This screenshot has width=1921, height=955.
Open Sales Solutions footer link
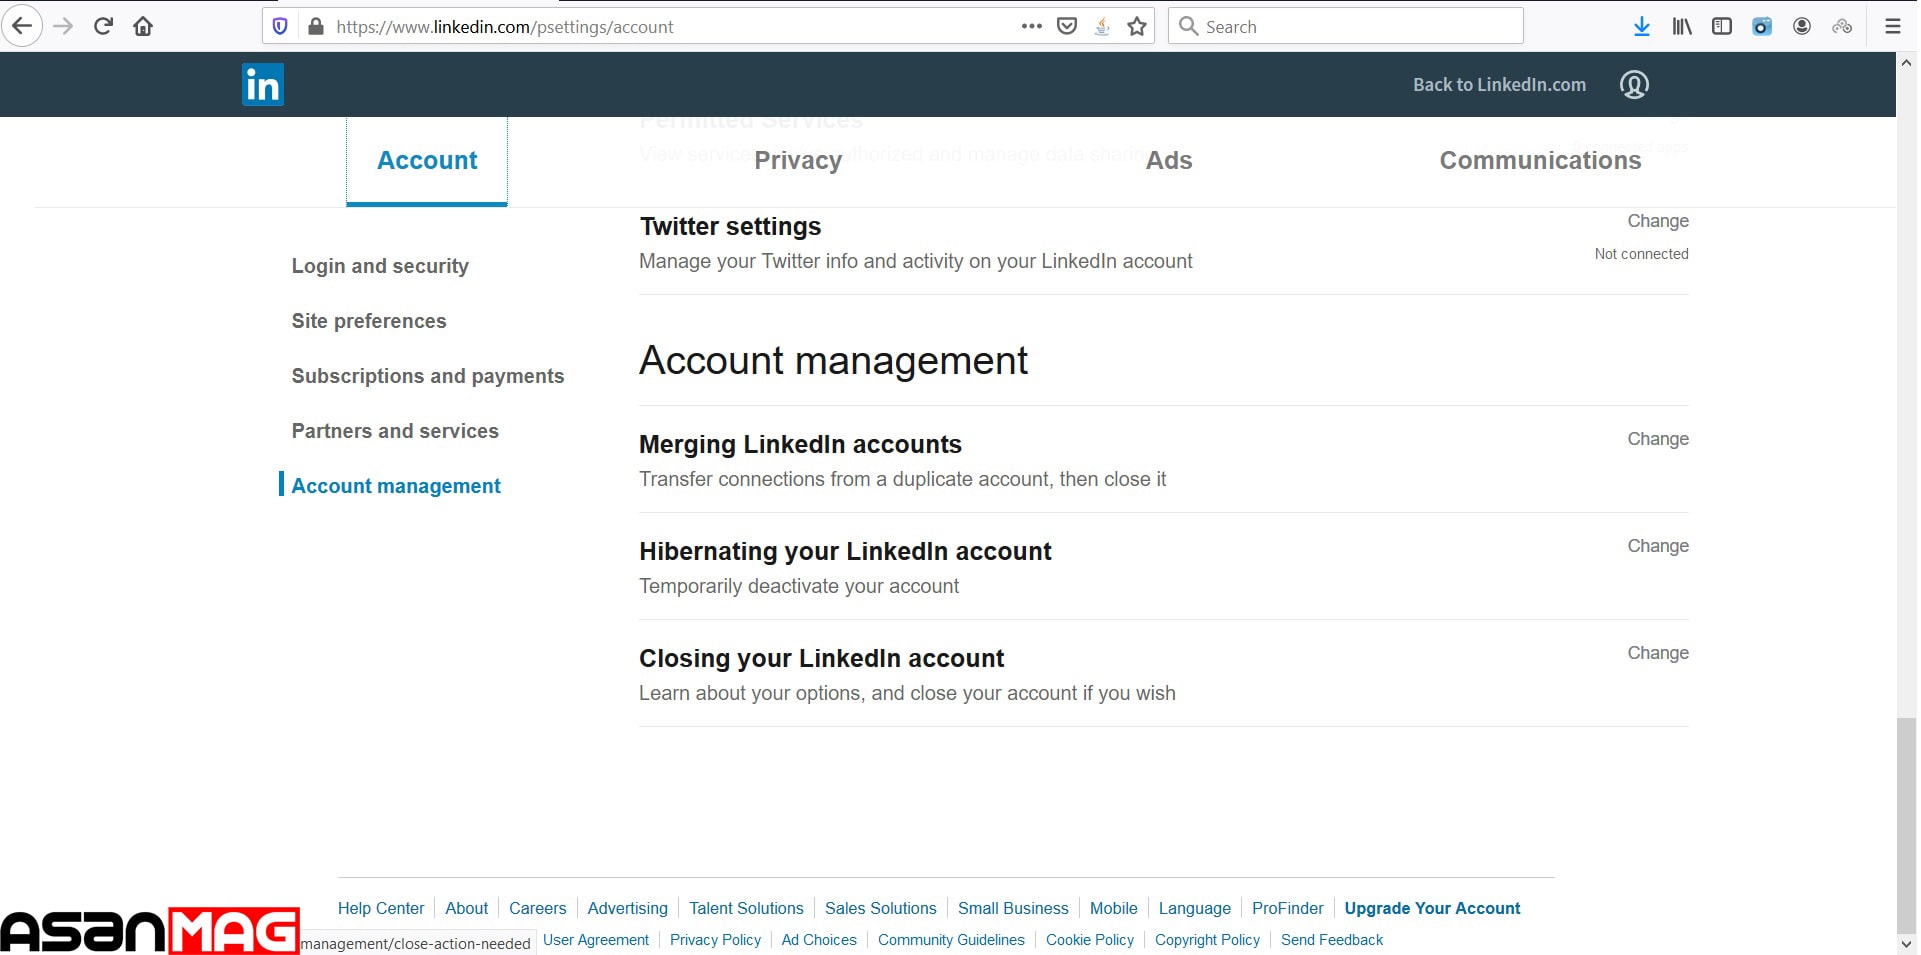[881, 908]
